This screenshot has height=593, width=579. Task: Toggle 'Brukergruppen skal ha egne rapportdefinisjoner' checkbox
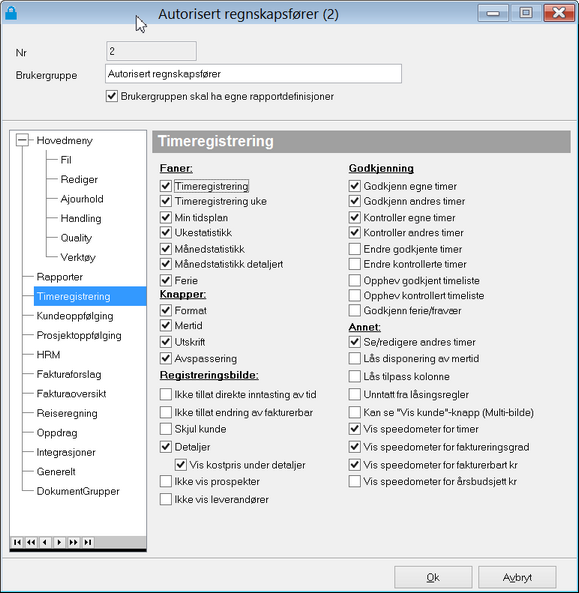click(112, 96)
